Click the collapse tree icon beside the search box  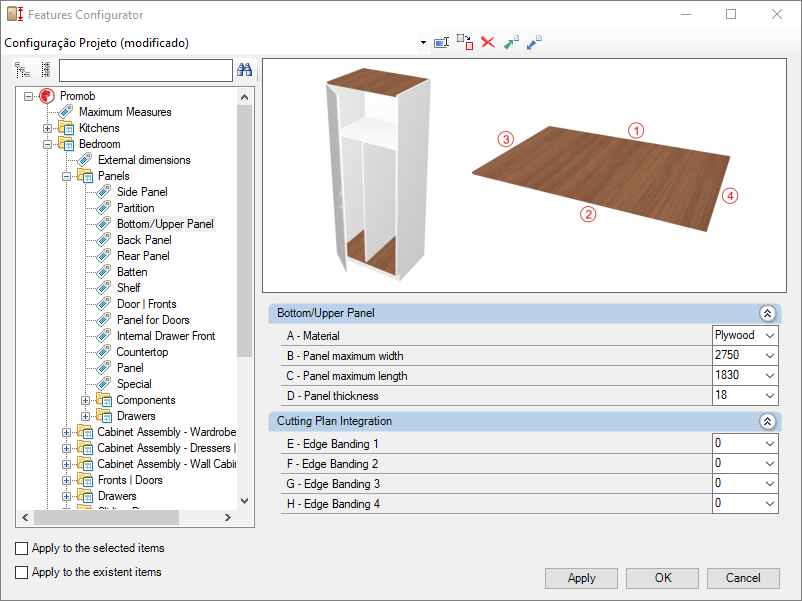click(x=46, y=70)
